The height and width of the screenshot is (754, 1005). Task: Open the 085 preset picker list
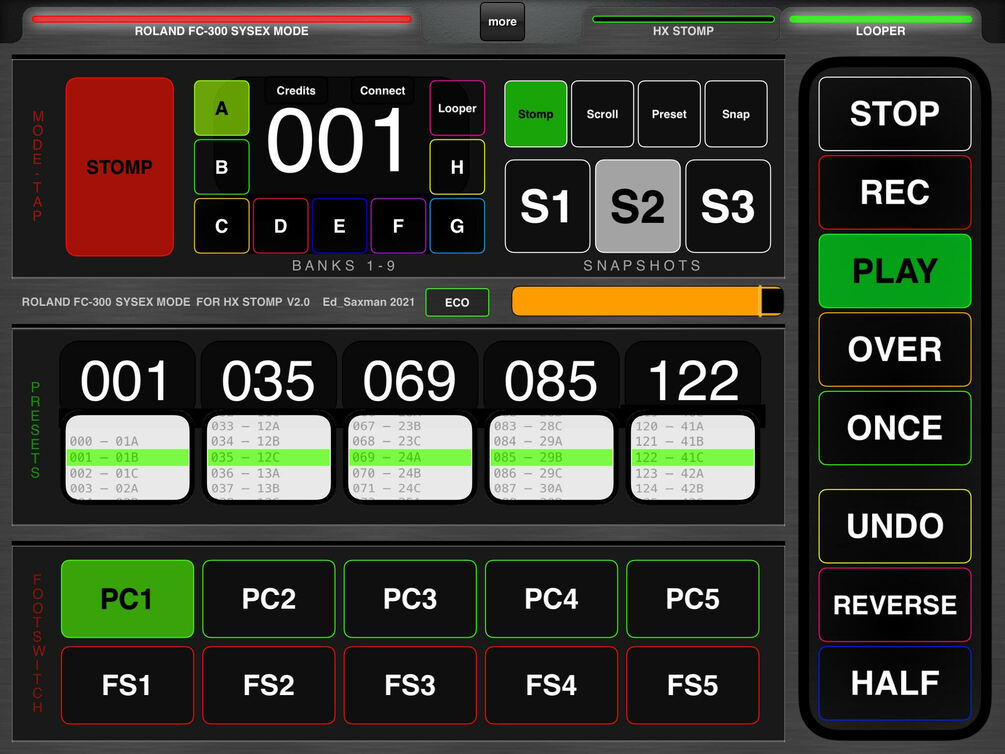click(552, 457)
